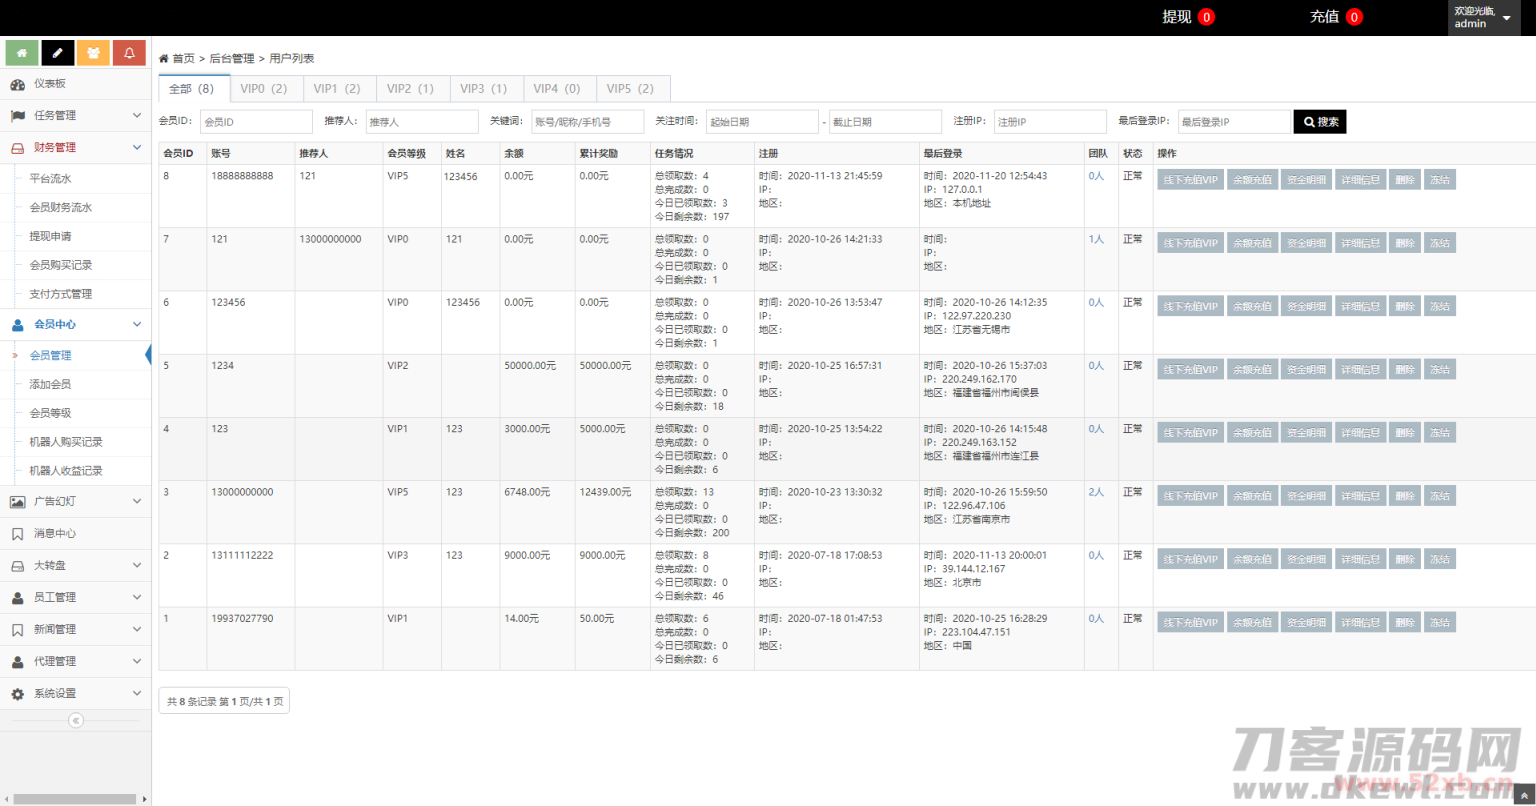Open the red notification bell icon
Viewport: 1536px width, 806px height.
(x=129, y=52)
